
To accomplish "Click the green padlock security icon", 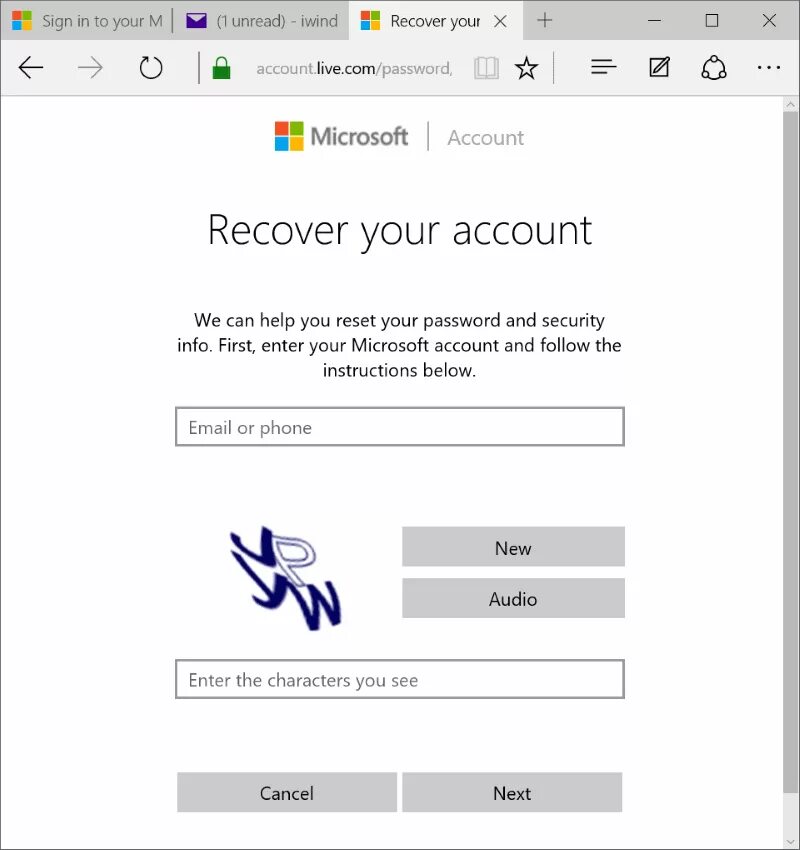I will [x=221, y=68].
